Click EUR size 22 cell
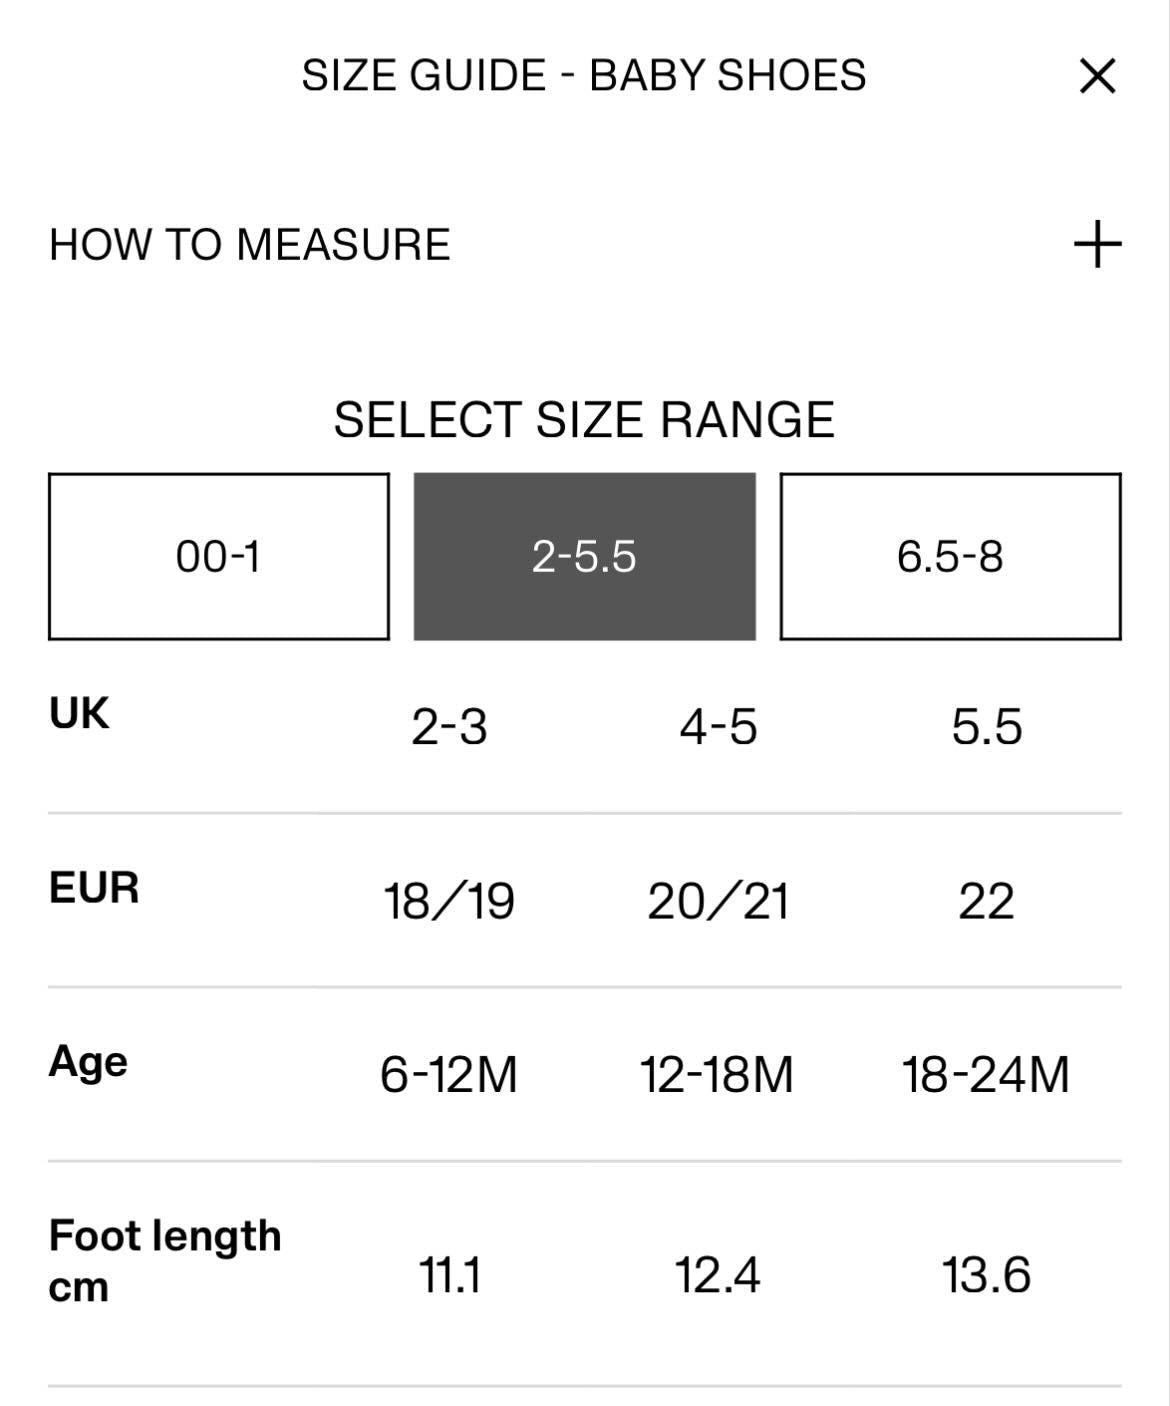This screenshot has width=1170, height=1406. pos(986,901)
